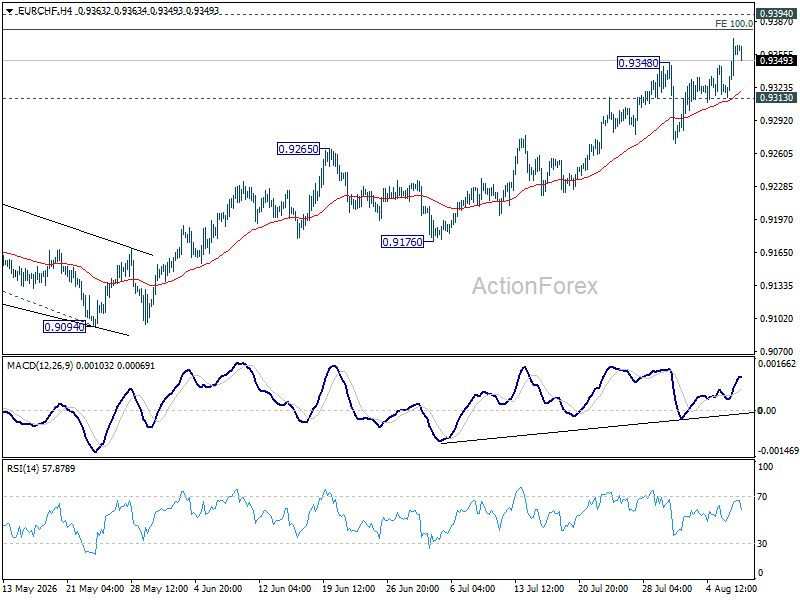Click the 0.93940 resistance level tag

[776, 14]
